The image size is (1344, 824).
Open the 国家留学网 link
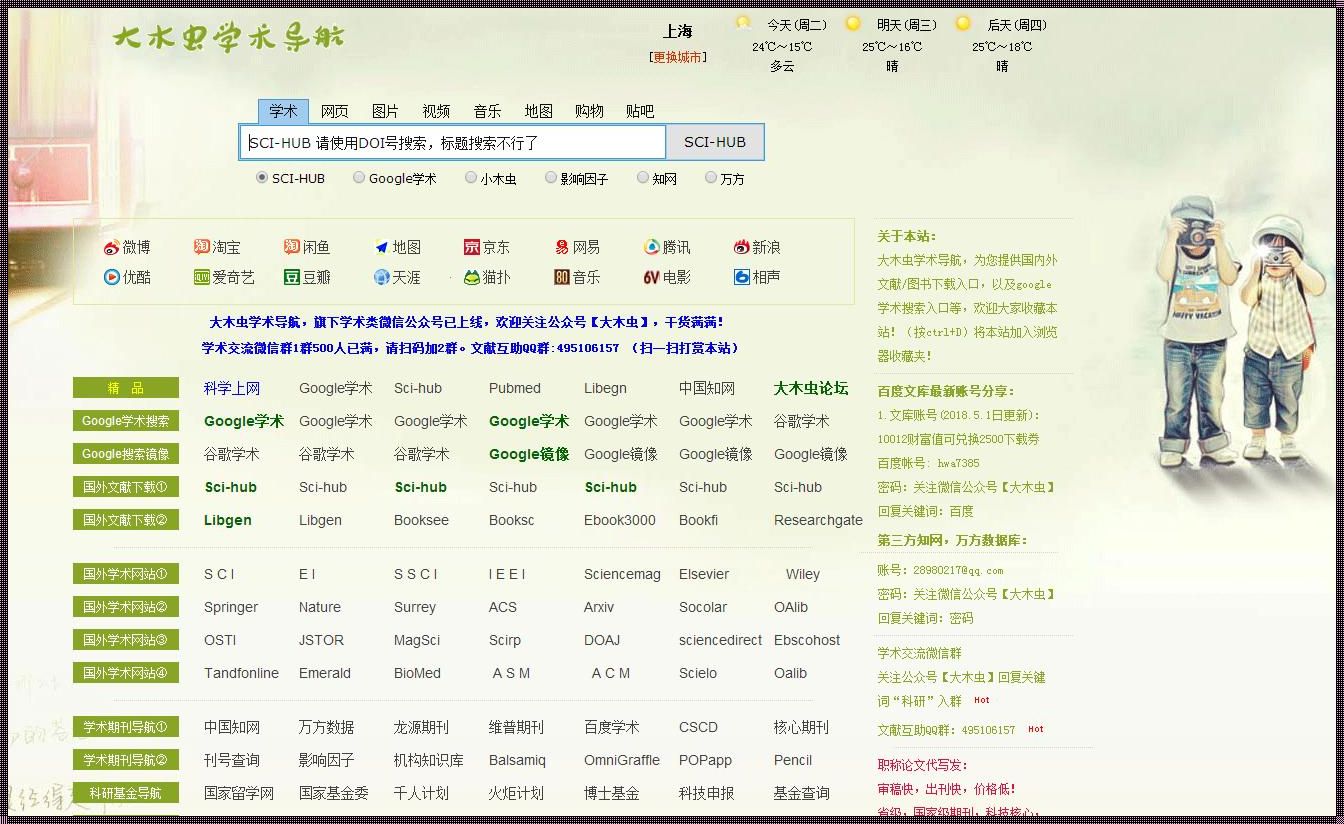coord(239,793)
